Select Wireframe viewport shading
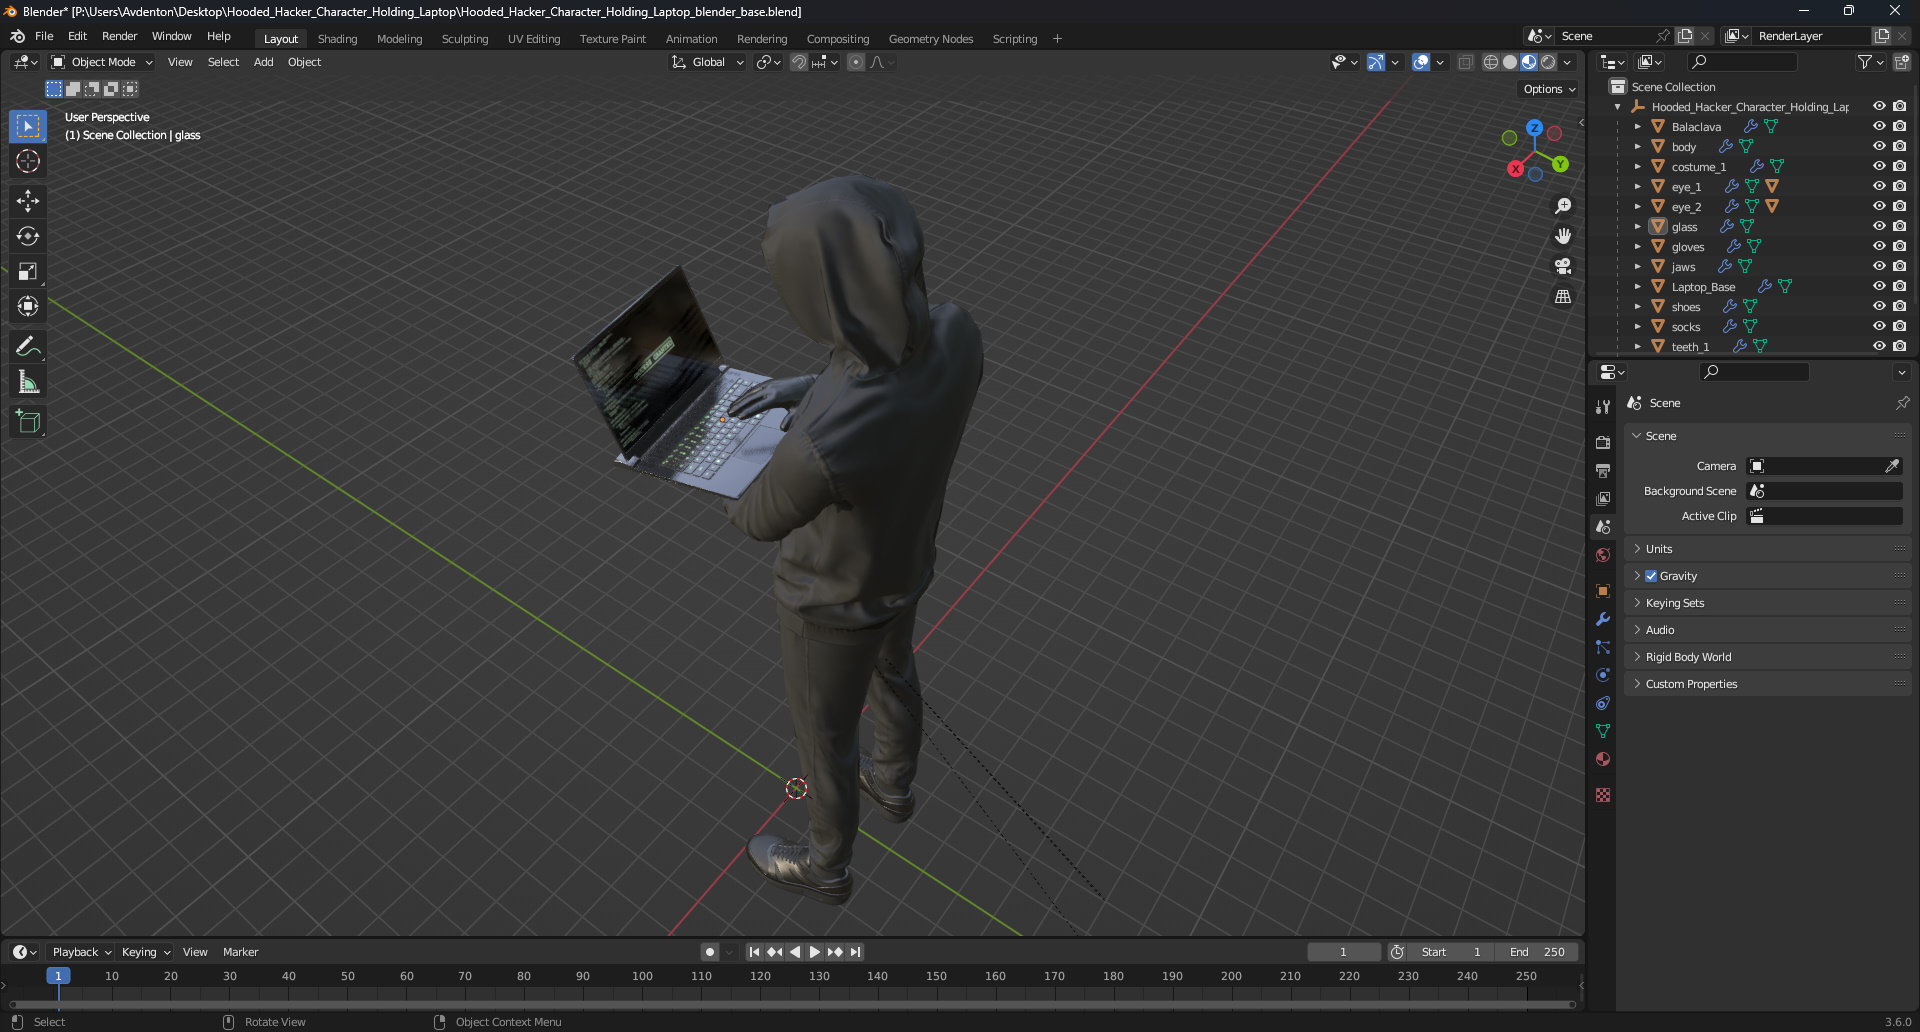 1491,62
